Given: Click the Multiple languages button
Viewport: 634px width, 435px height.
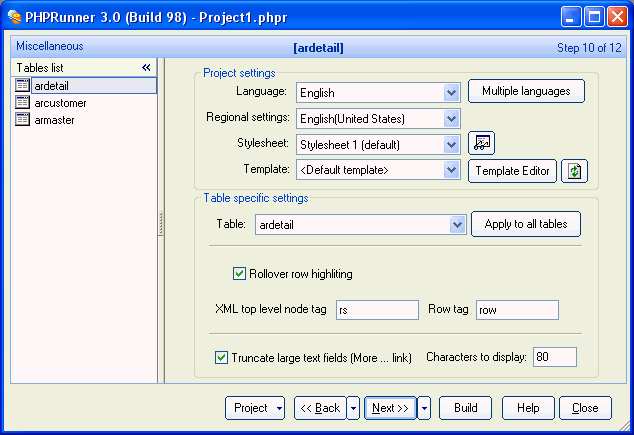Looking at the screenshot, I should [526, 91].
